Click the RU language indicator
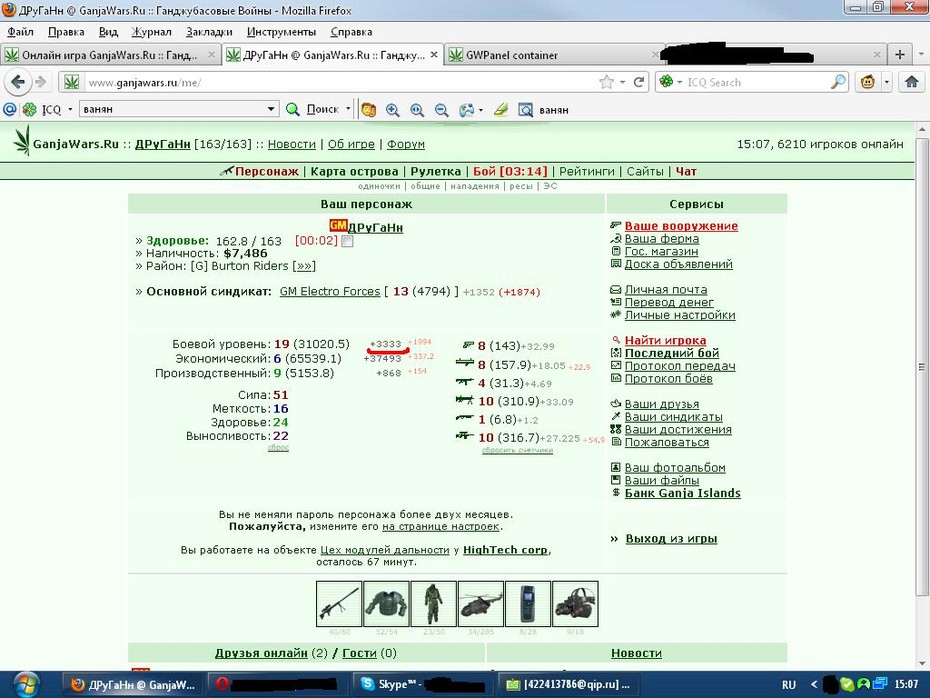 (788, 684)
